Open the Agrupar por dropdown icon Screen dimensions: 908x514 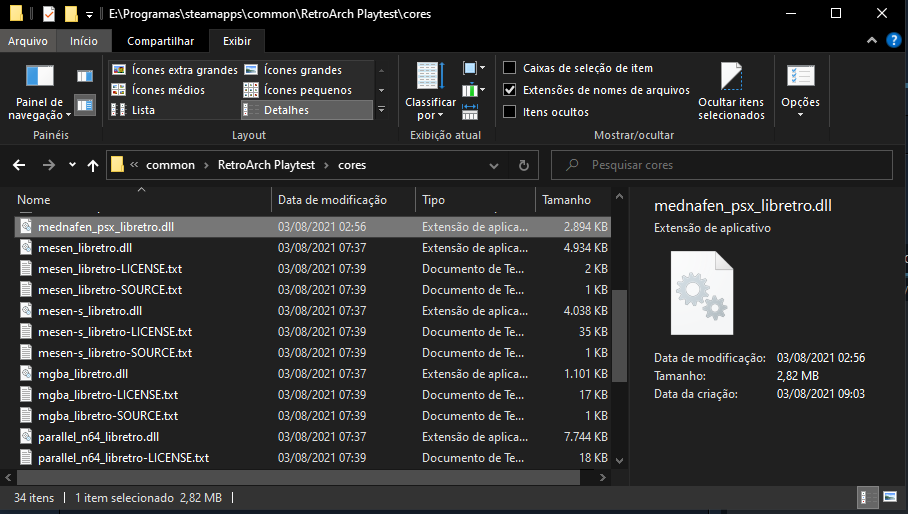click(474, 68)
